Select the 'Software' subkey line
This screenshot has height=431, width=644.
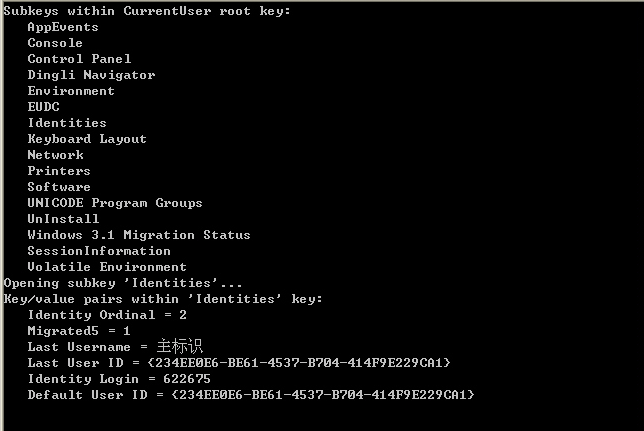(x=59, y=187)
